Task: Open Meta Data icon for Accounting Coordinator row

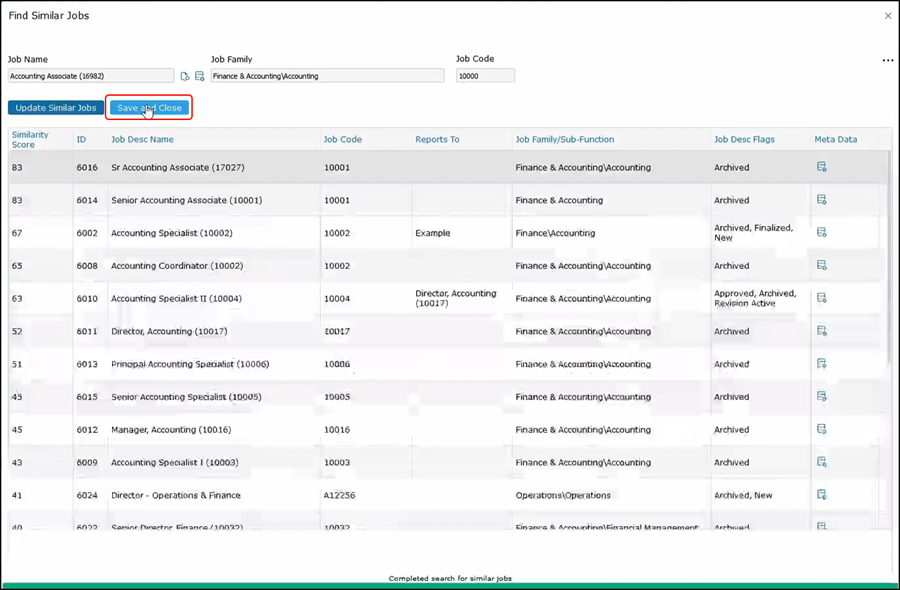Action: [x=821, y=266]
